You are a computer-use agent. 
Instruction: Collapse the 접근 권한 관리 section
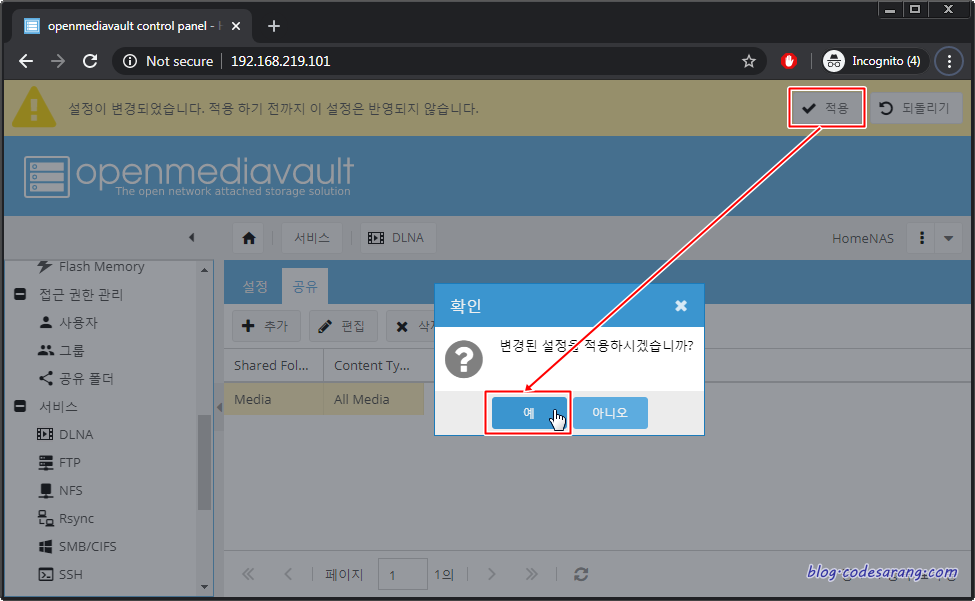pyautogui.click(x=20, y=294)
